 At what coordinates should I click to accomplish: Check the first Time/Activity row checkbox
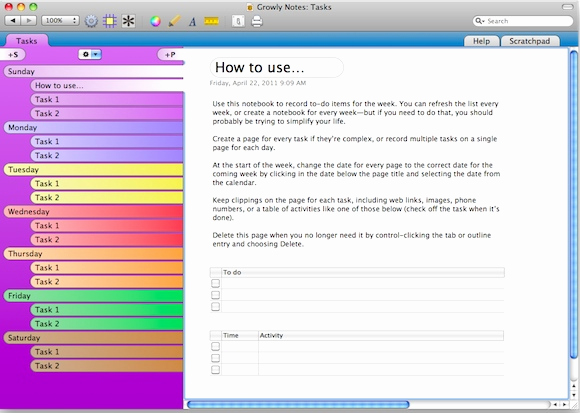click(215, 346)
